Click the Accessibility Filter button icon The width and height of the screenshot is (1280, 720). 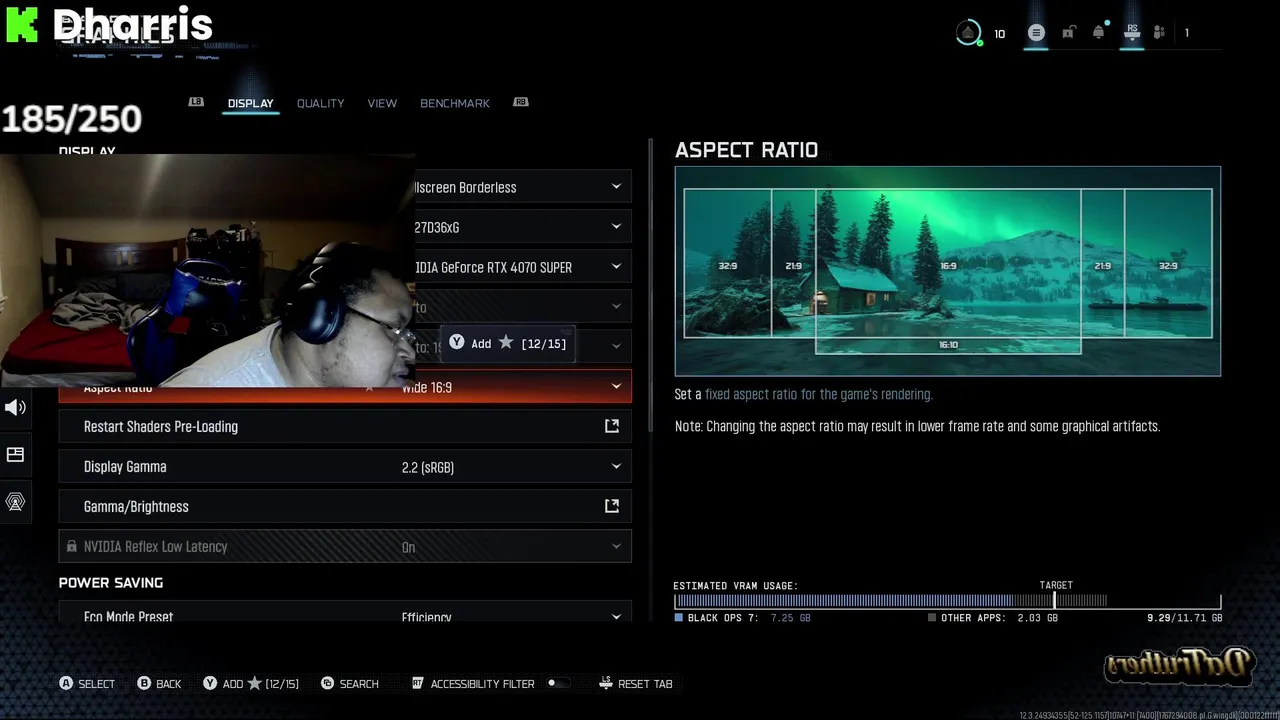click(418, 683)
